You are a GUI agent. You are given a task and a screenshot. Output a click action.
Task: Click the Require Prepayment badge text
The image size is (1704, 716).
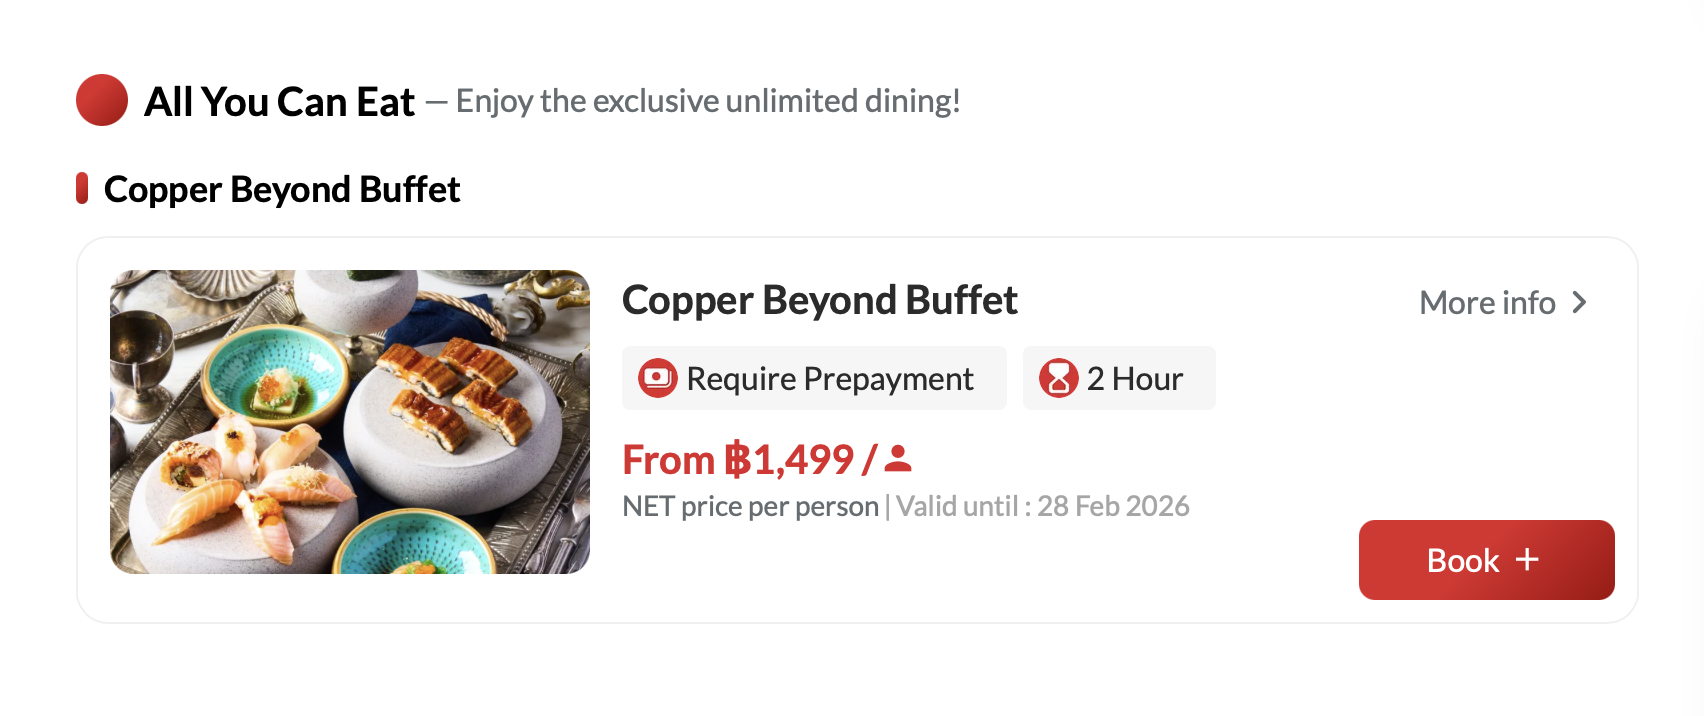(x=830, y=378)
